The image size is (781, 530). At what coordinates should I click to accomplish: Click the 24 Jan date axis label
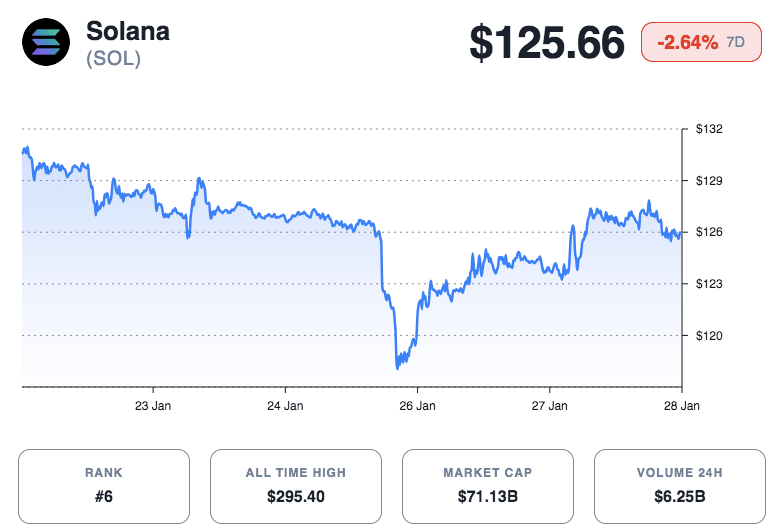285,406
